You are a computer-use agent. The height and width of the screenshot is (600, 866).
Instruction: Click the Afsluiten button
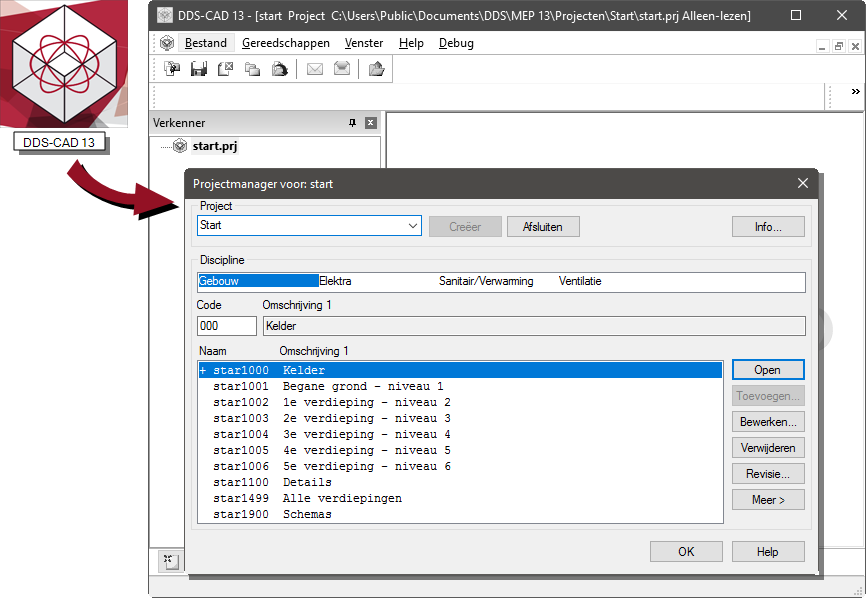coord(543,227)
